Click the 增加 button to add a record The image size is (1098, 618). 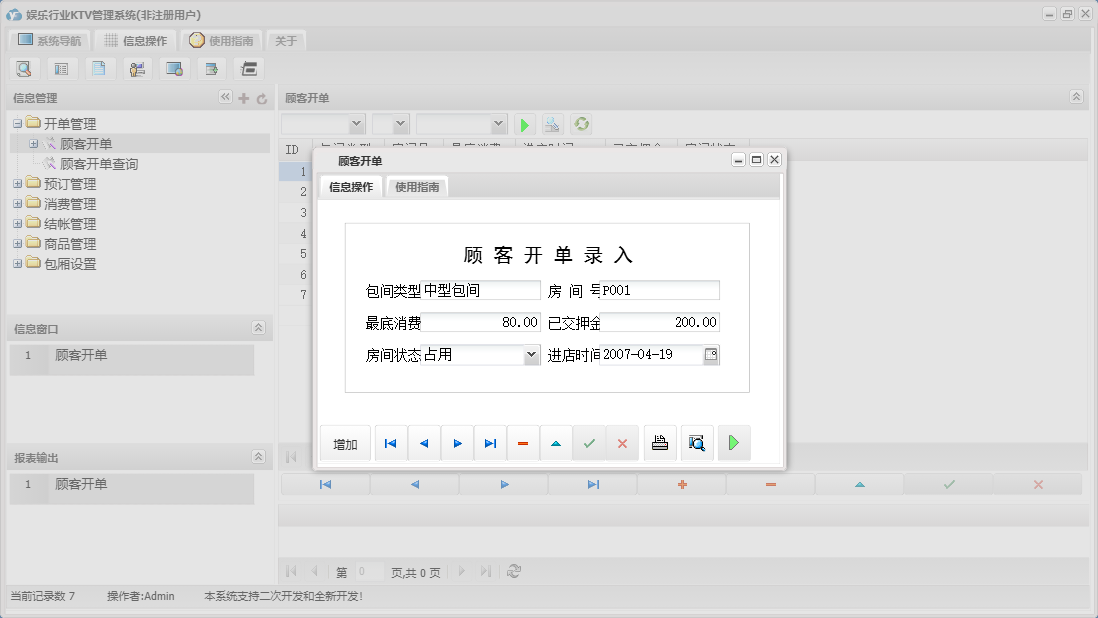(344, 442)
